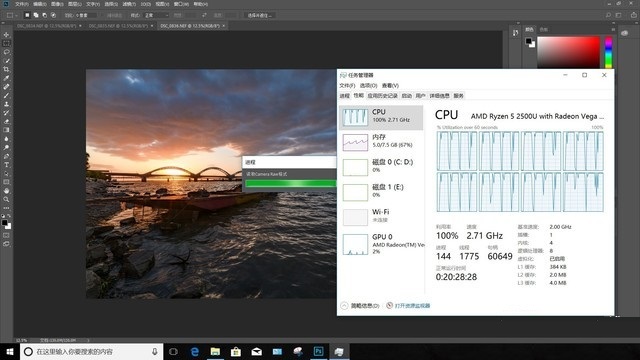Select 内存 in performance sidebar
This screenshot has height=360, width=640.
point(381,141)
